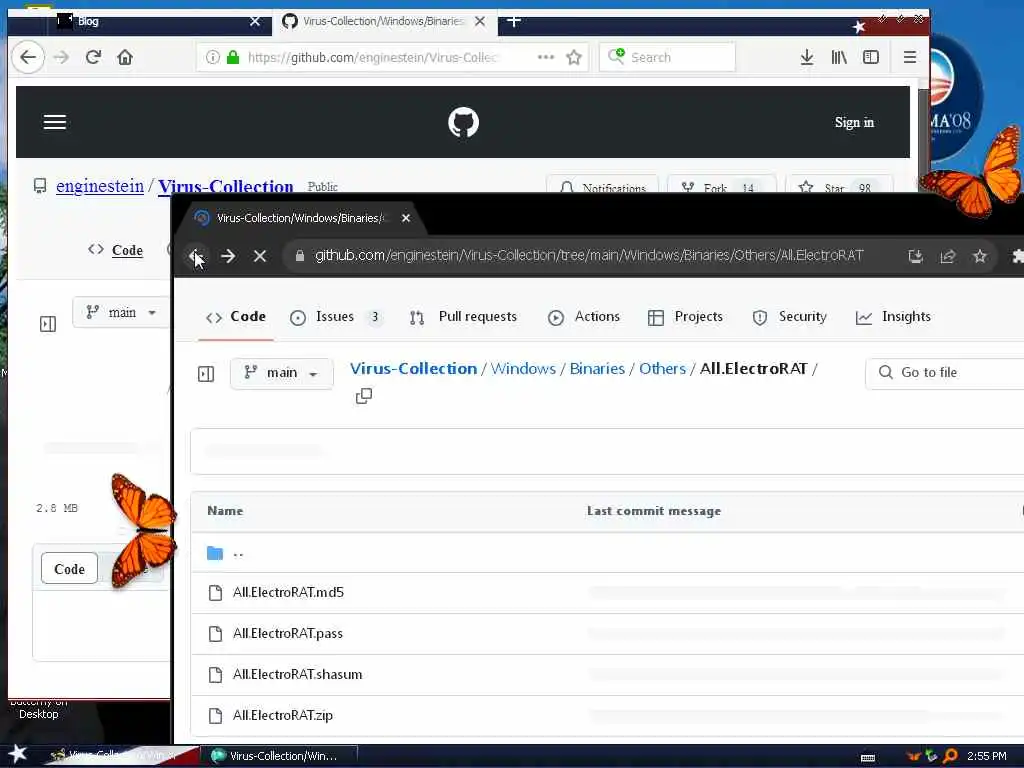Navigate to Binaries breadcrumb folder

point(597,368)
